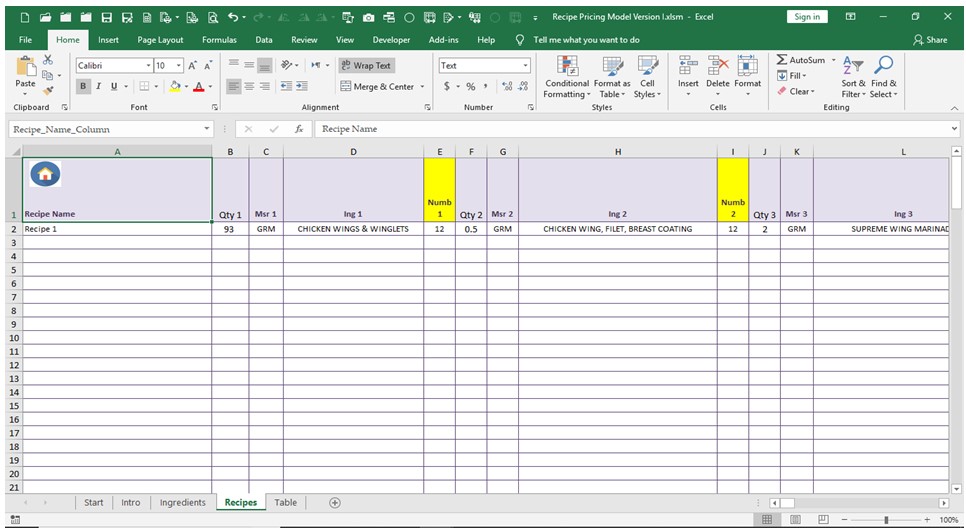Image resolution: width=966 pixels, height=529 pixels.
Task: Click Decrease Font Size icon
Action: [x=208, y=65]
